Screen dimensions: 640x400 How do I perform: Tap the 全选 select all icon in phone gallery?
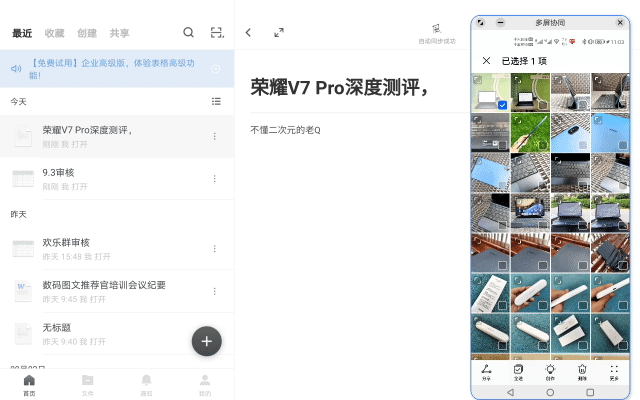coord(518,372)
